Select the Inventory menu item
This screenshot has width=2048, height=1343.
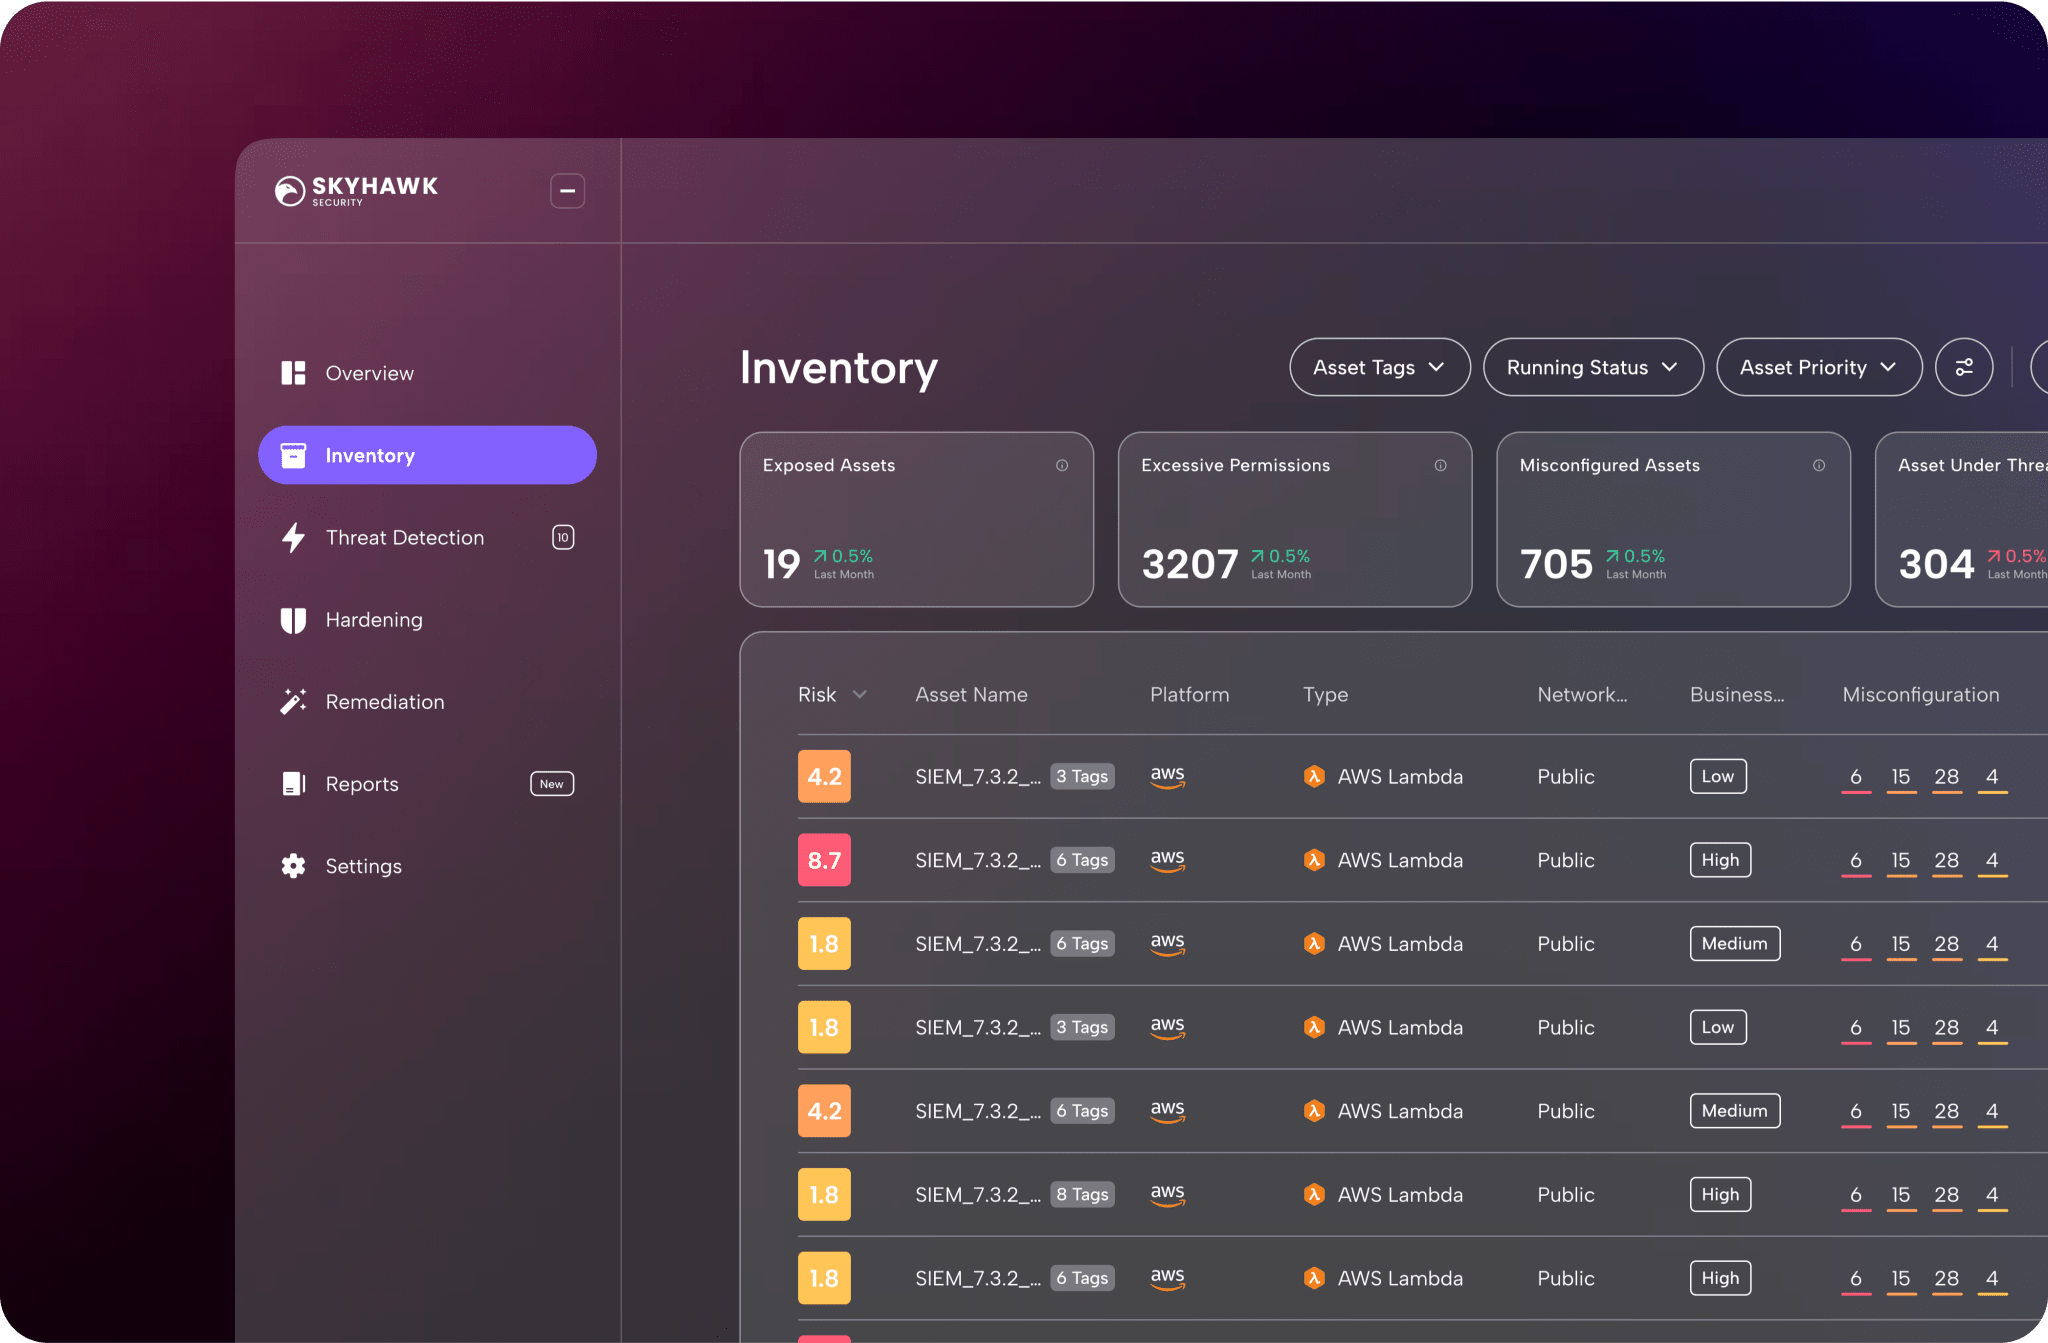427,455
